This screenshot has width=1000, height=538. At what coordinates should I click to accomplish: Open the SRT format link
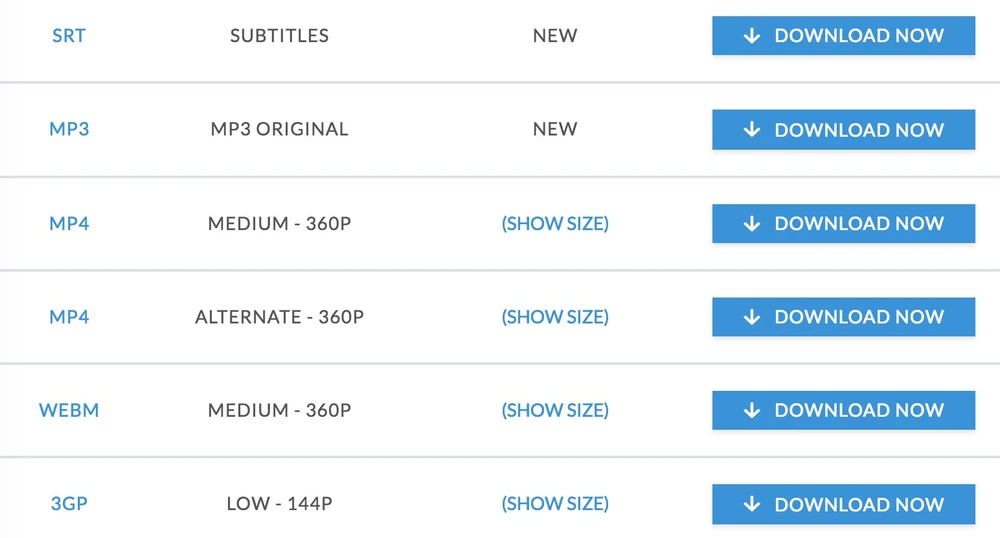[69, 36]
